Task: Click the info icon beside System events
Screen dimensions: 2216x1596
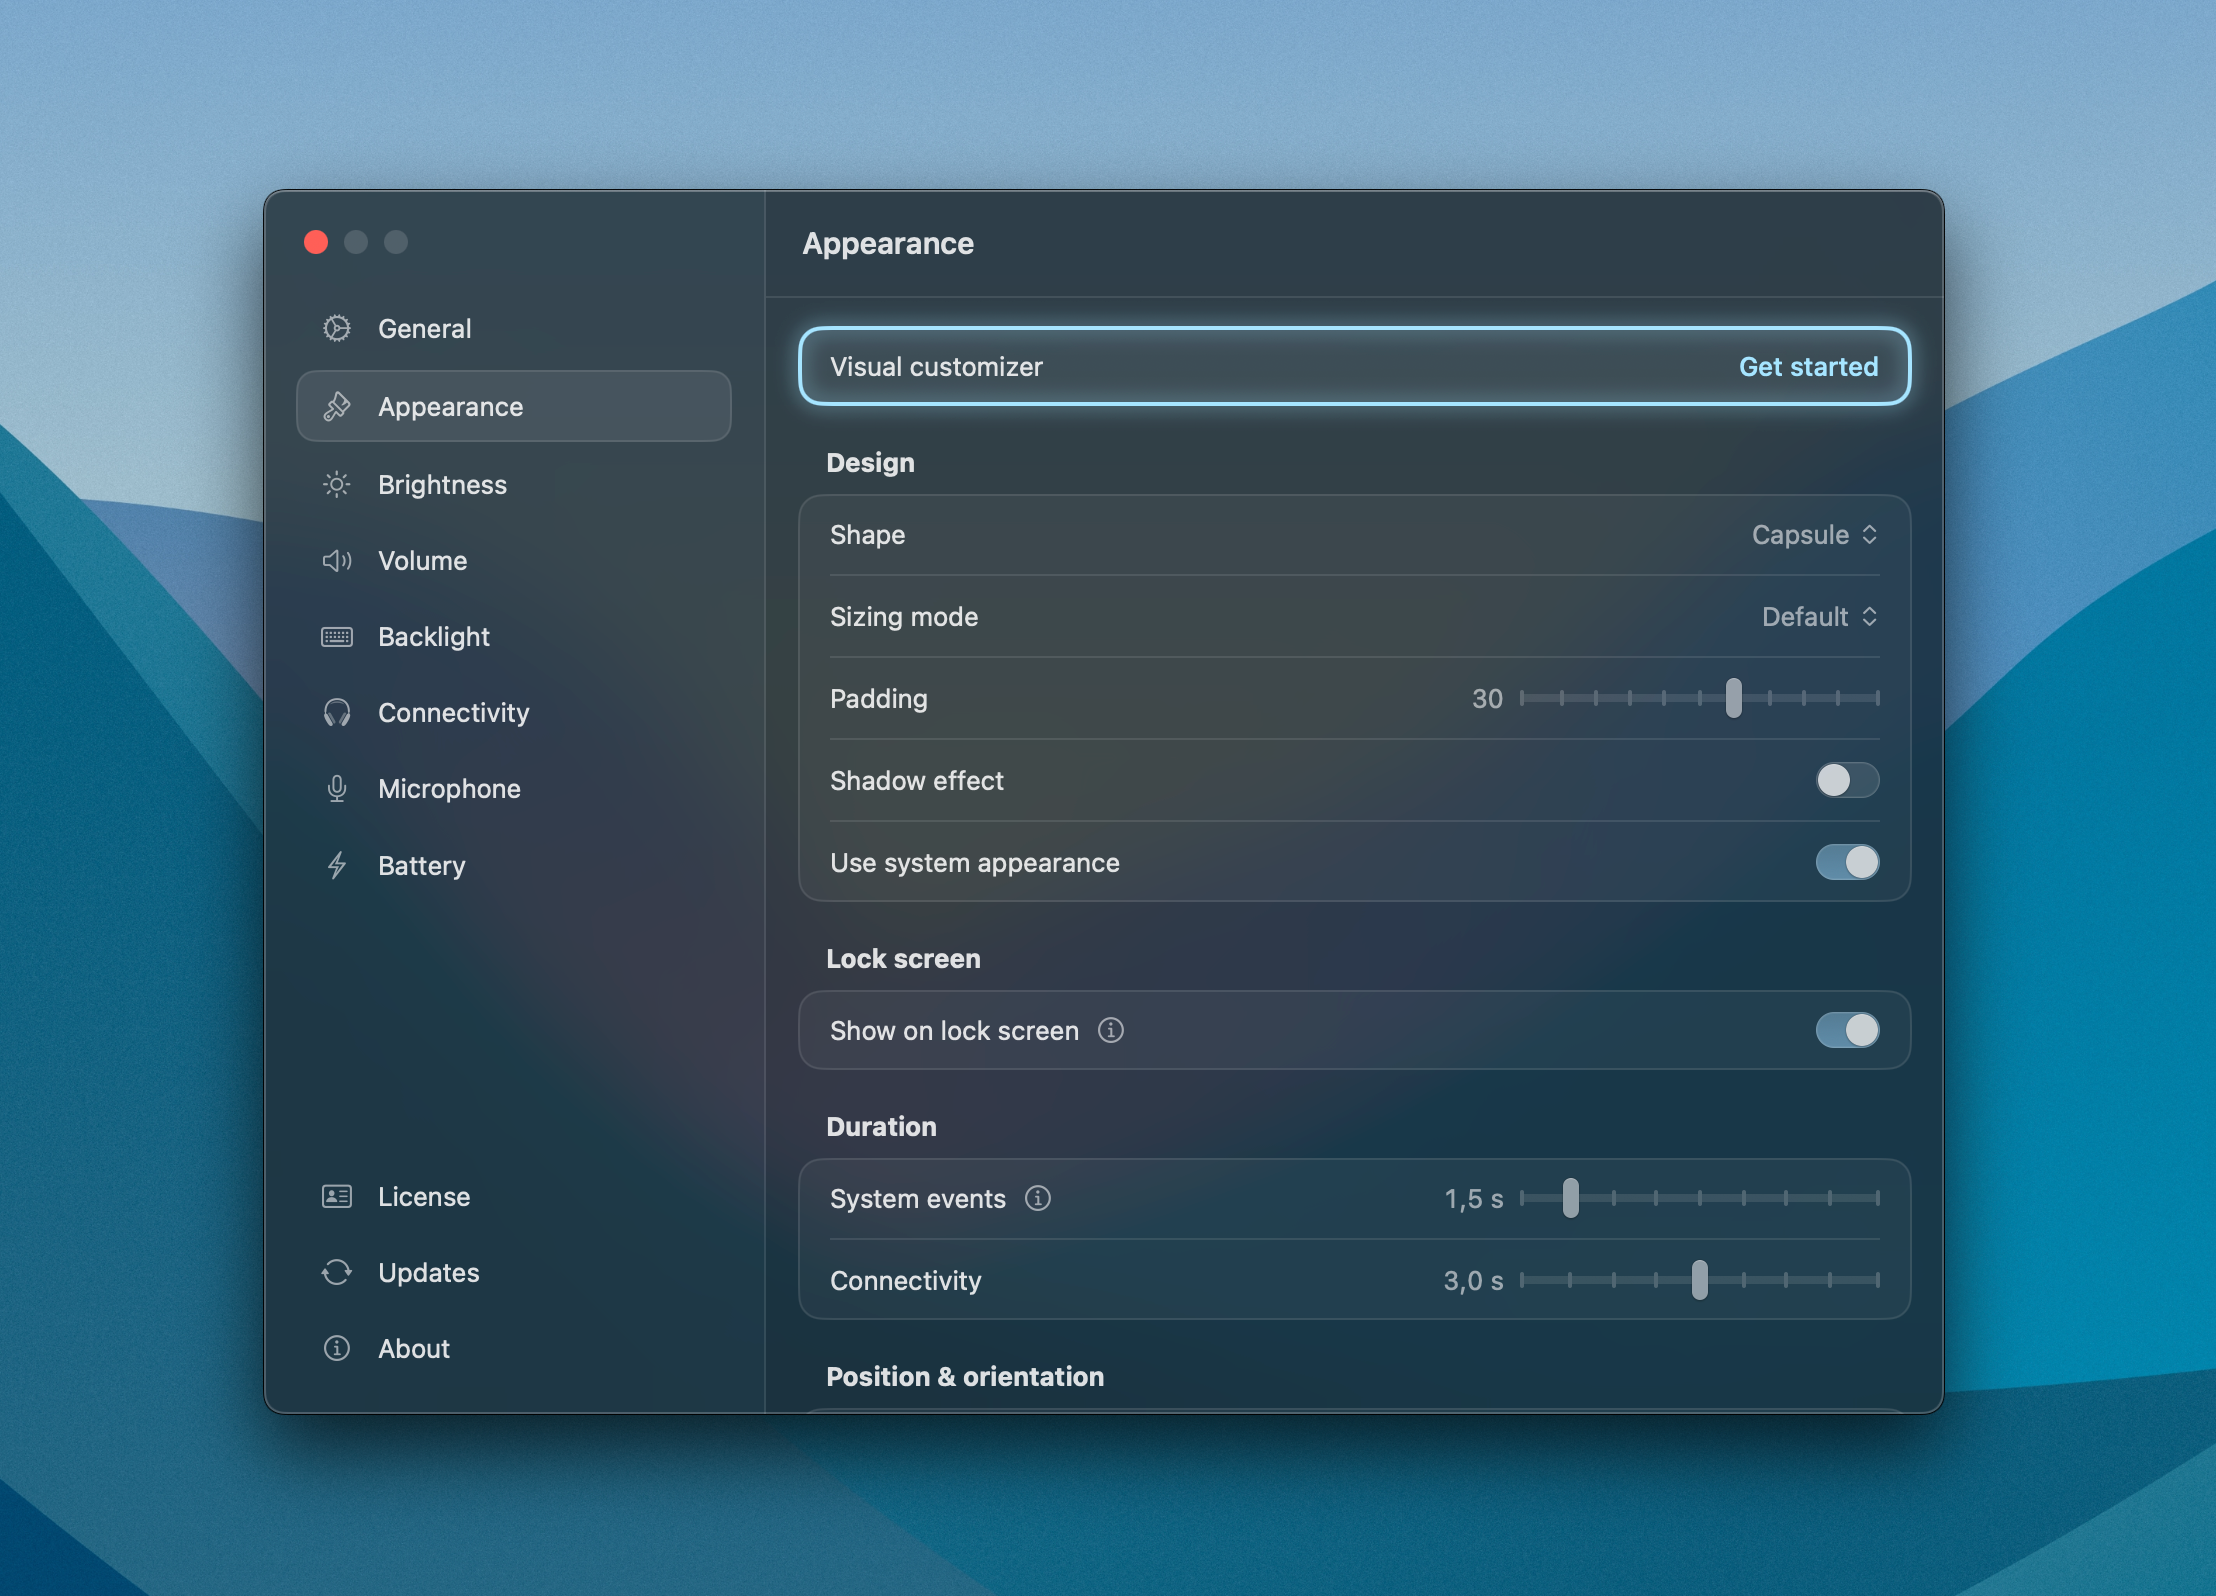Action: (x=1038, y=1198)
